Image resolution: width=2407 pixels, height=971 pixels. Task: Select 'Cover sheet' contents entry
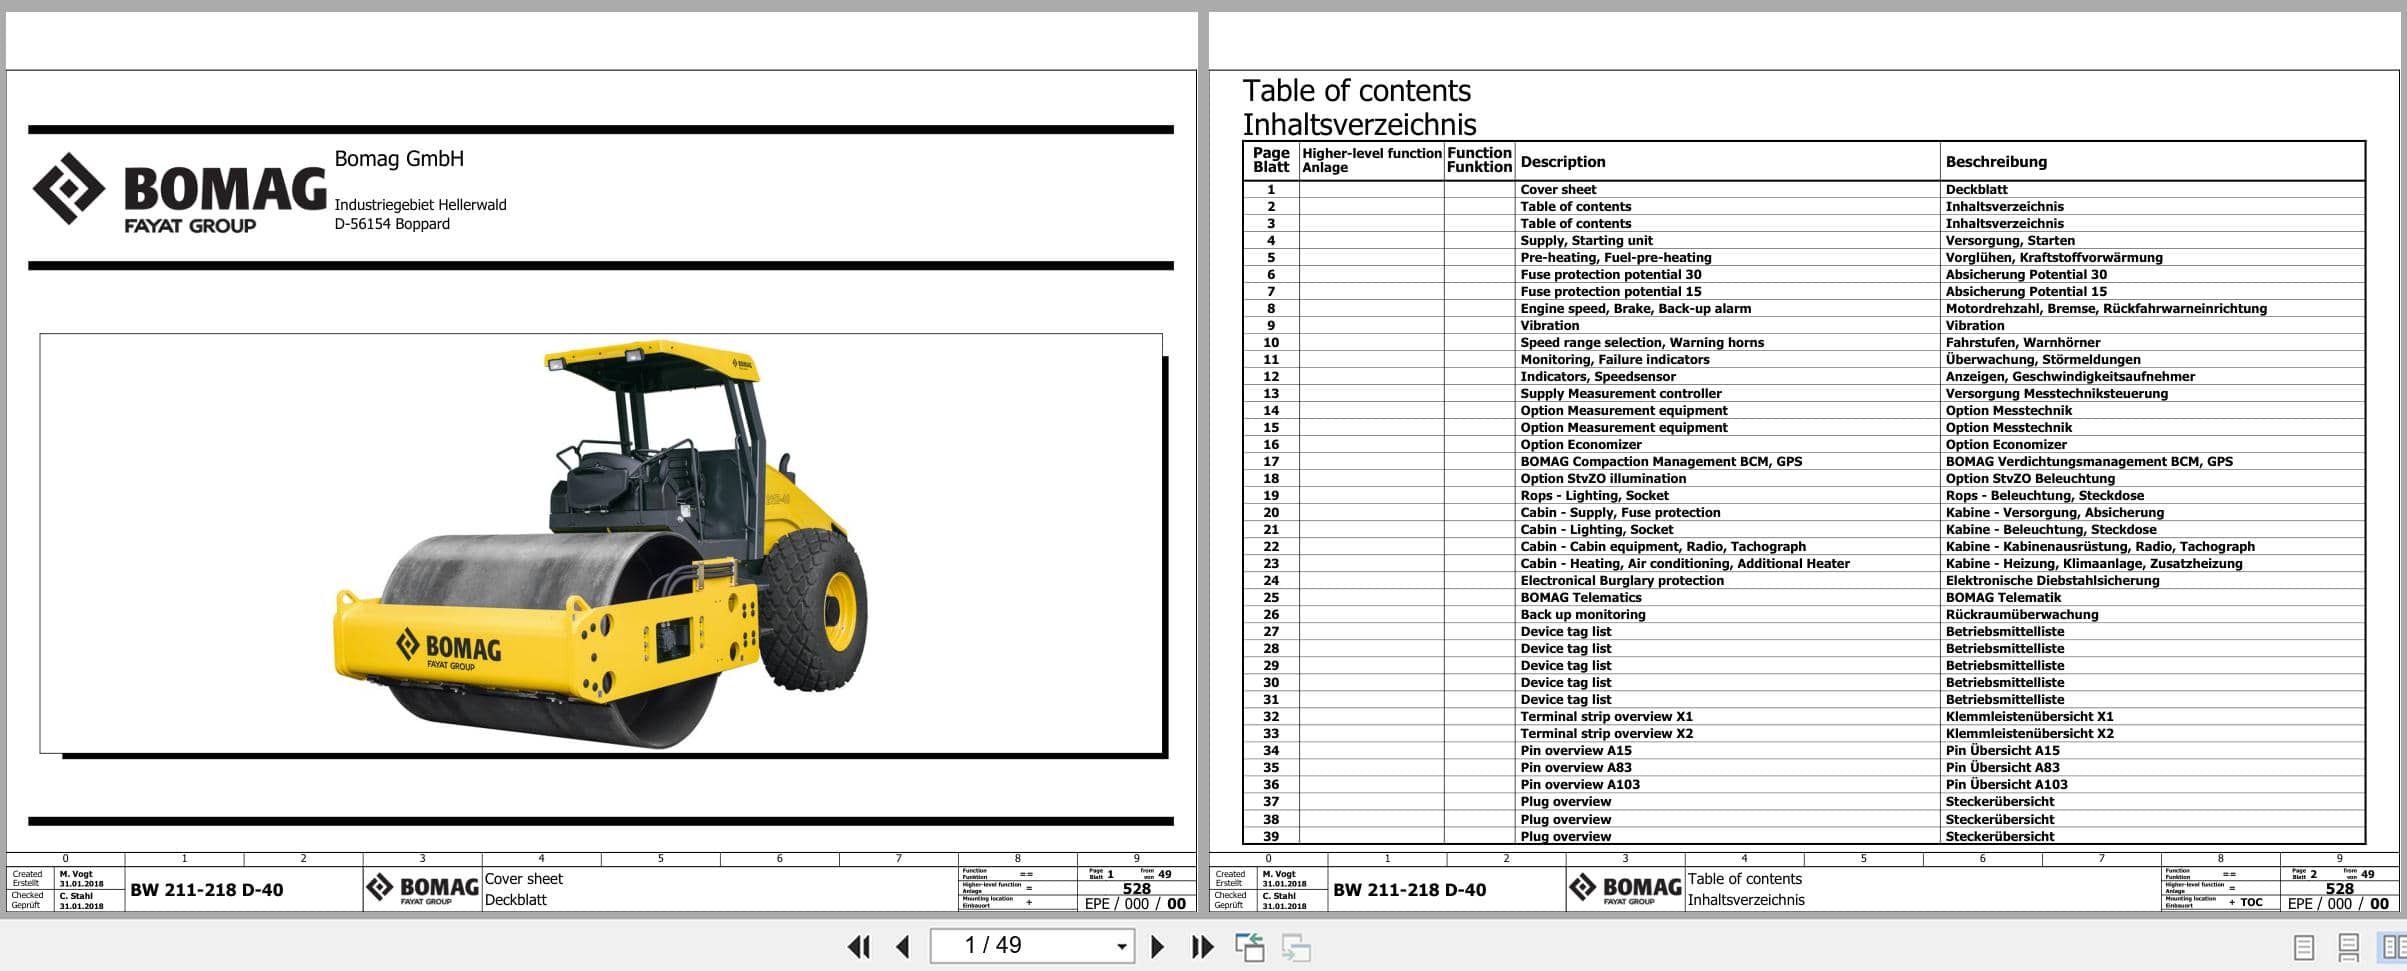pyautogui.click(x=1558, y=189)
